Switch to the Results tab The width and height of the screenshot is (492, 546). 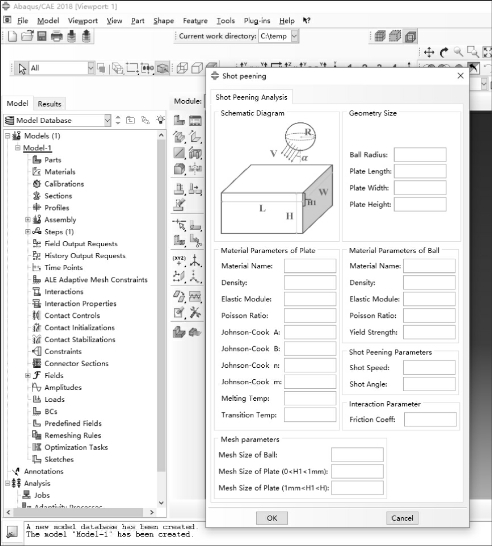[x=49, y=104]
